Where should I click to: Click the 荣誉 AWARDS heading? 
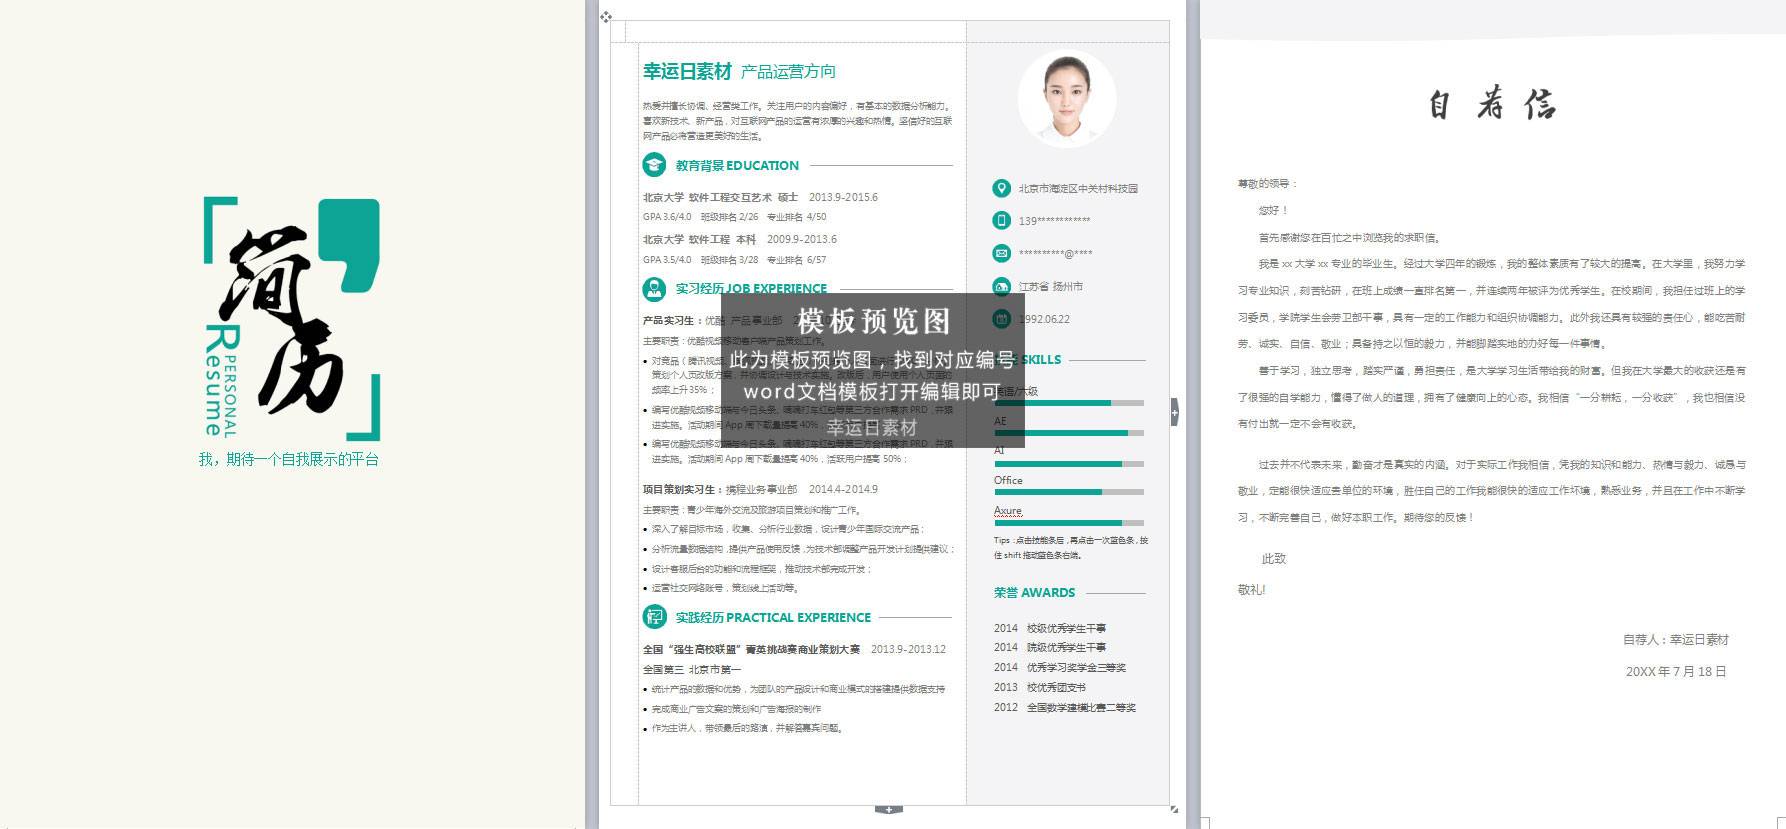1034,592
